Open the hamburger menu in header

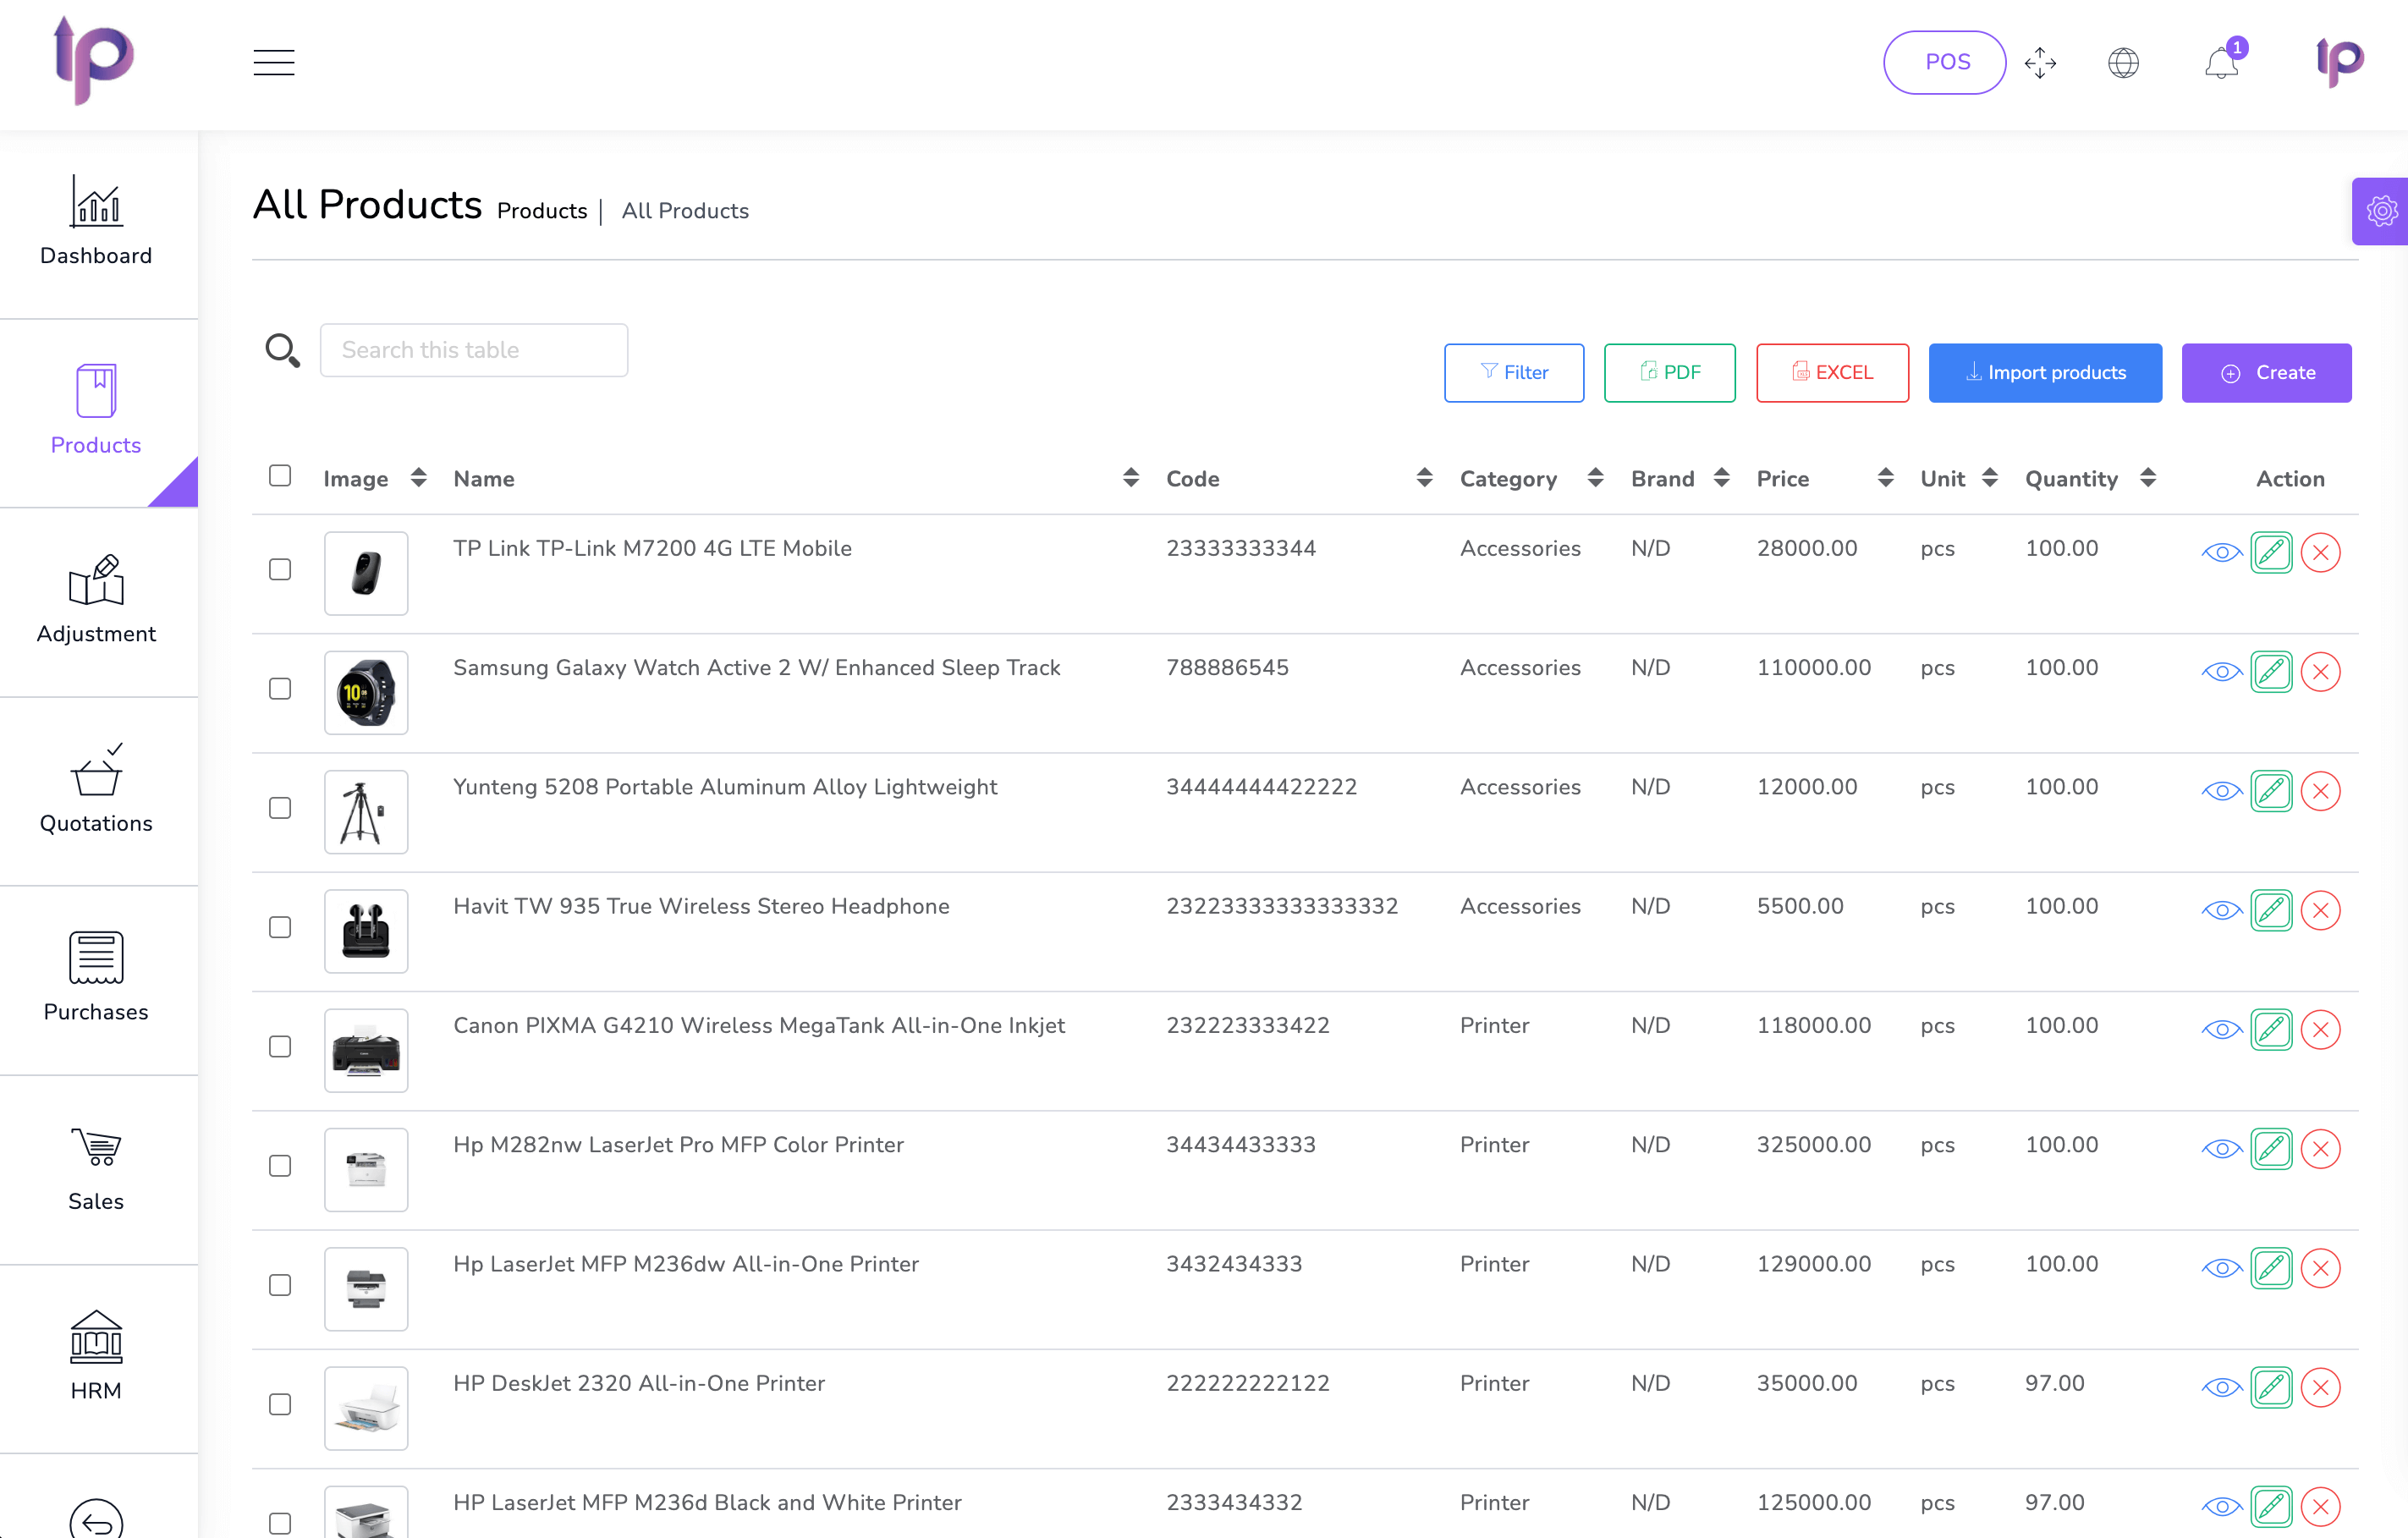[x=274, y=62]
